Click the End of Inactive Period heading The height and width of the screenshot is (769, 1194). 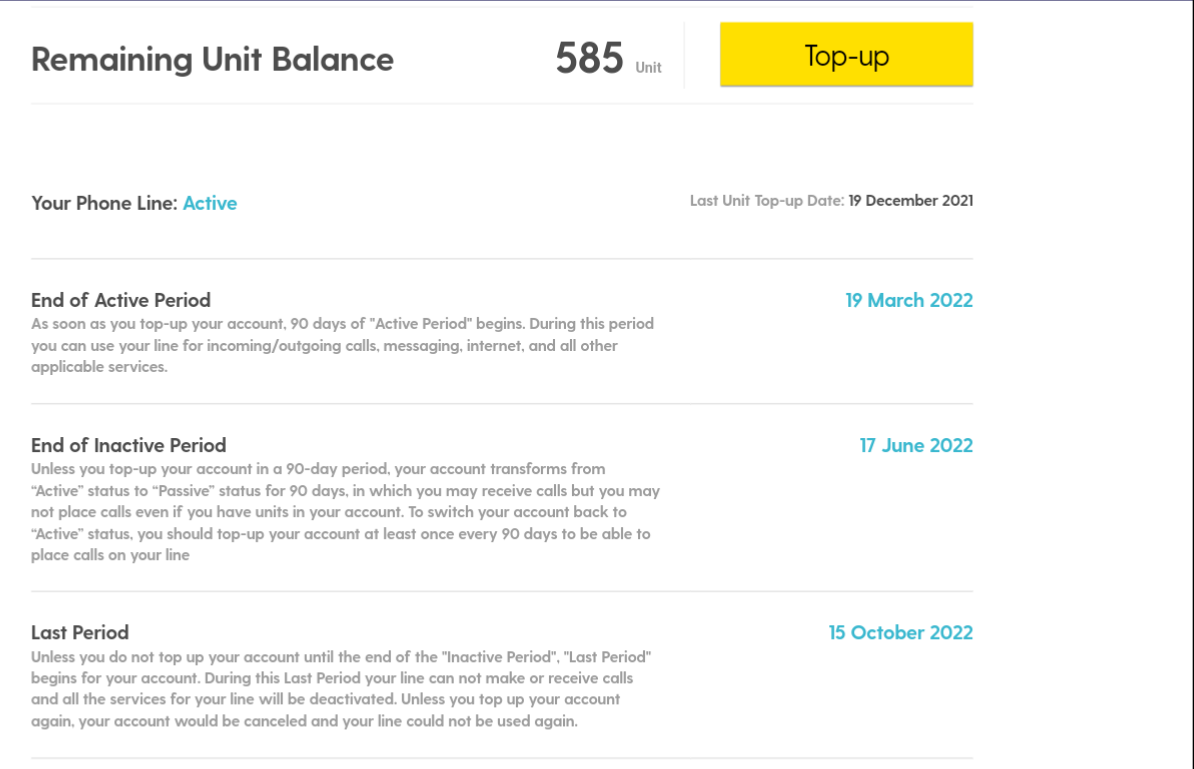click(129, 445)
